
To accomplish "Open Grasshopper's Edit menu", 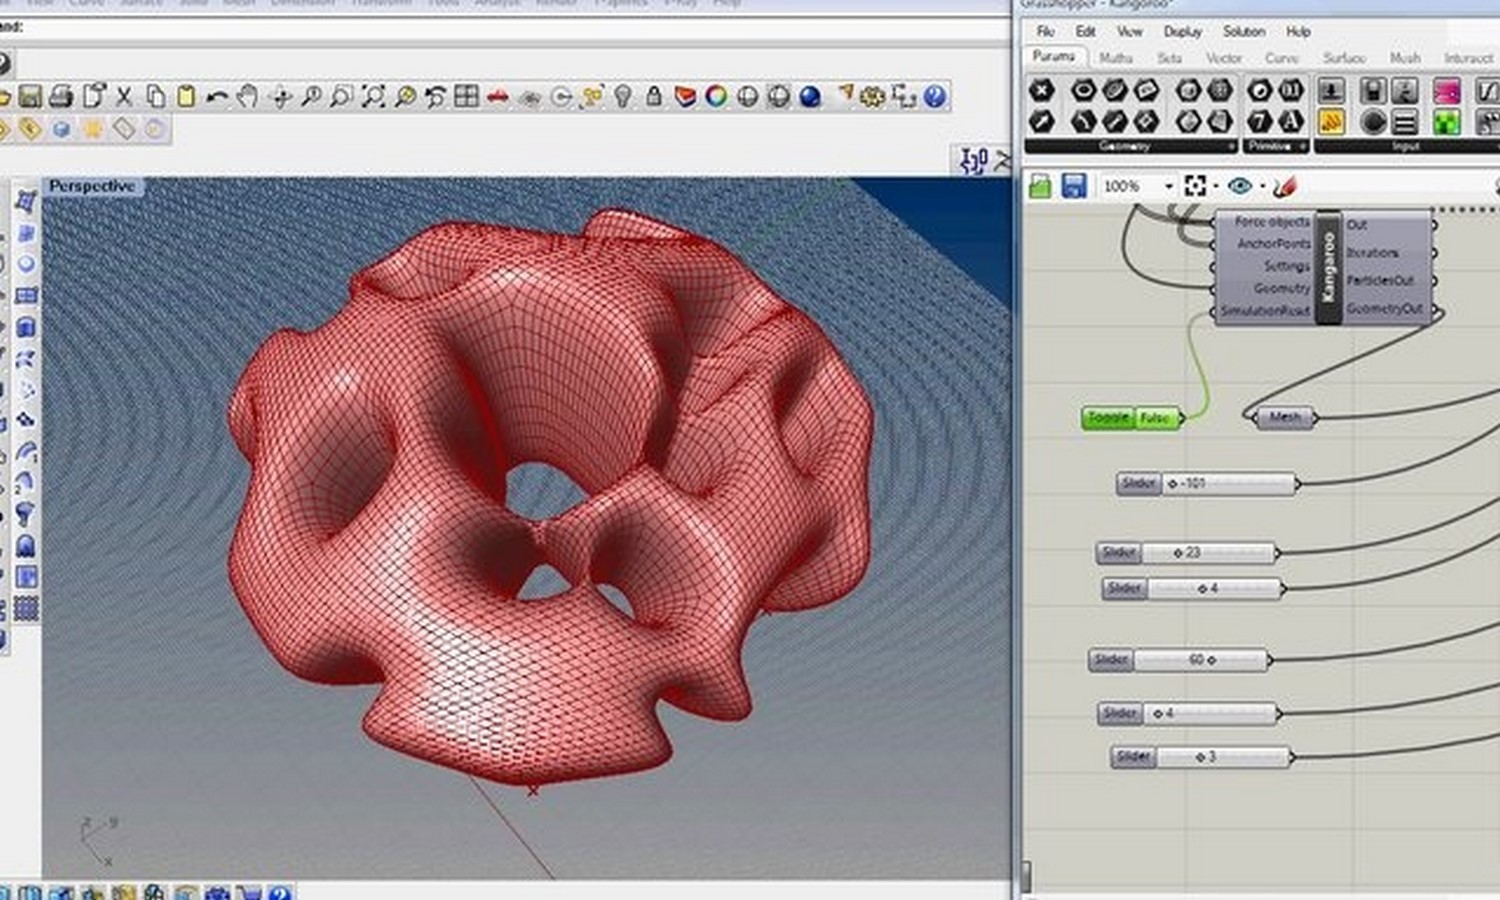I will [1085, 31].
